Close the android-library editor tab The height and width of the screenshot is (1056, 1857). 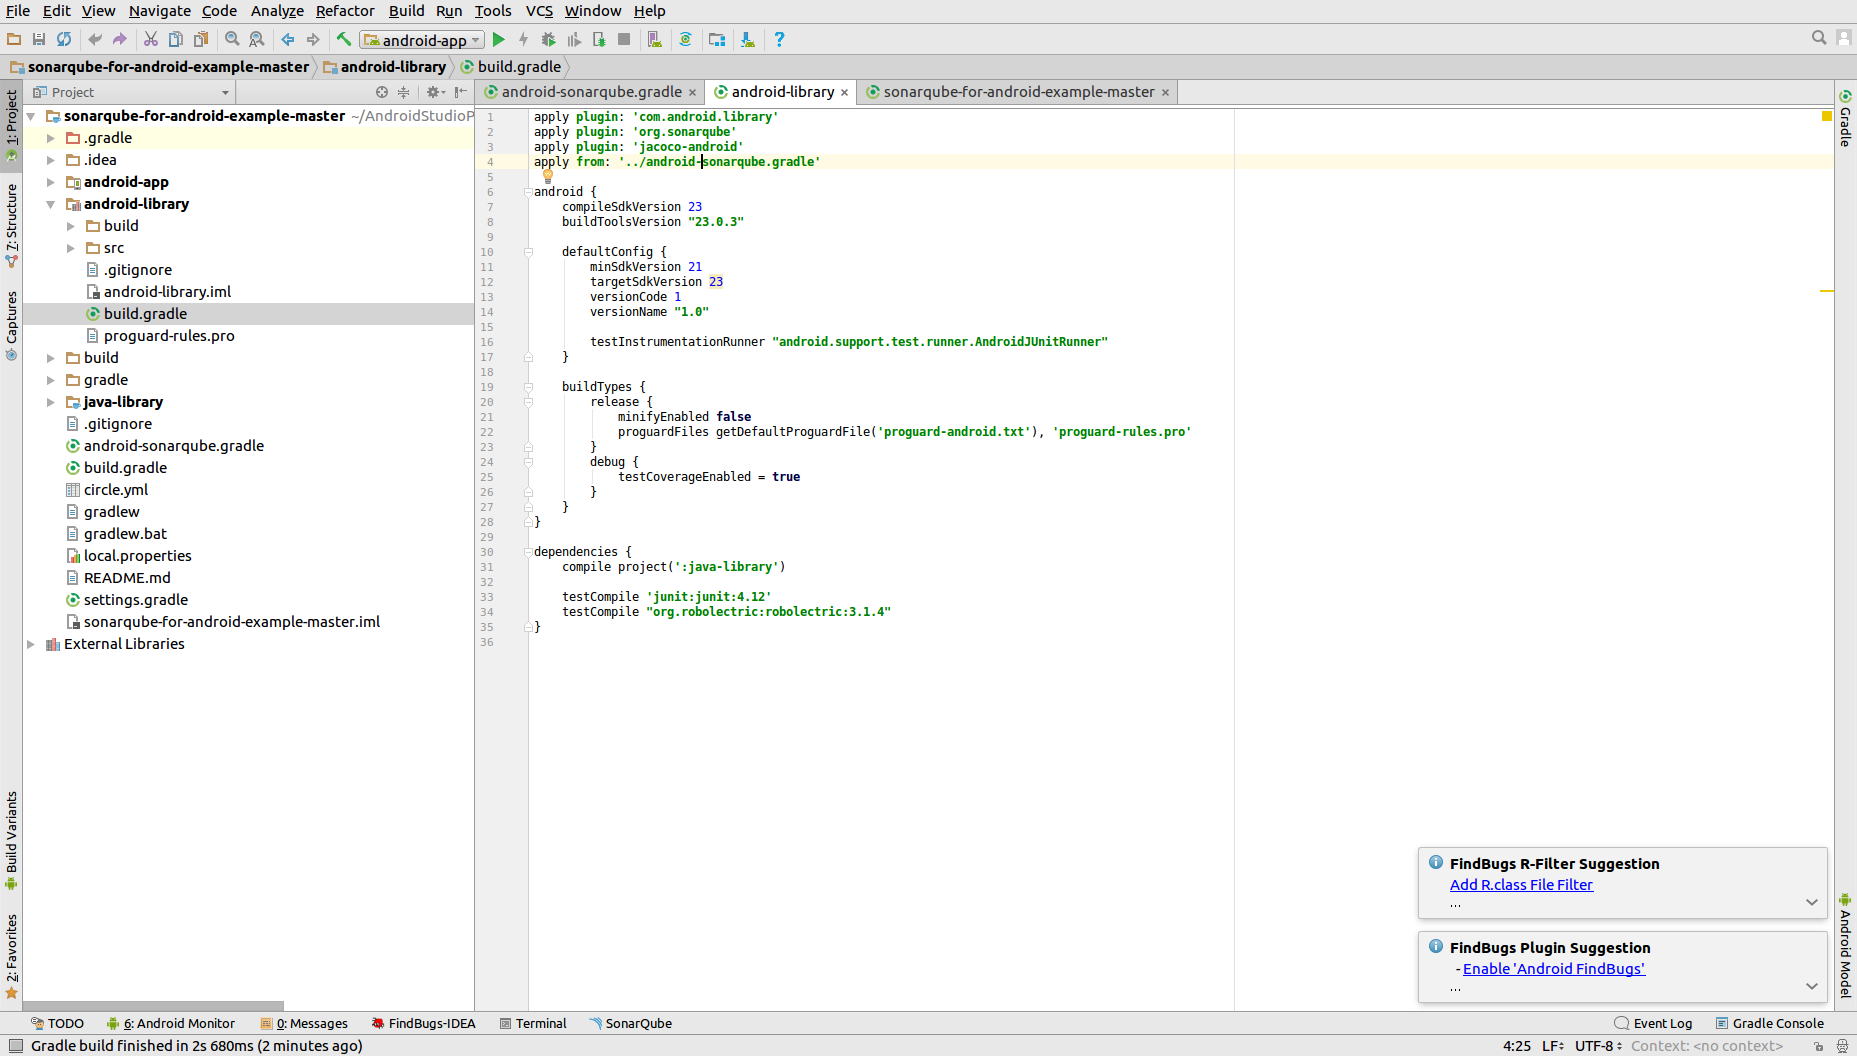click(844, 93)
